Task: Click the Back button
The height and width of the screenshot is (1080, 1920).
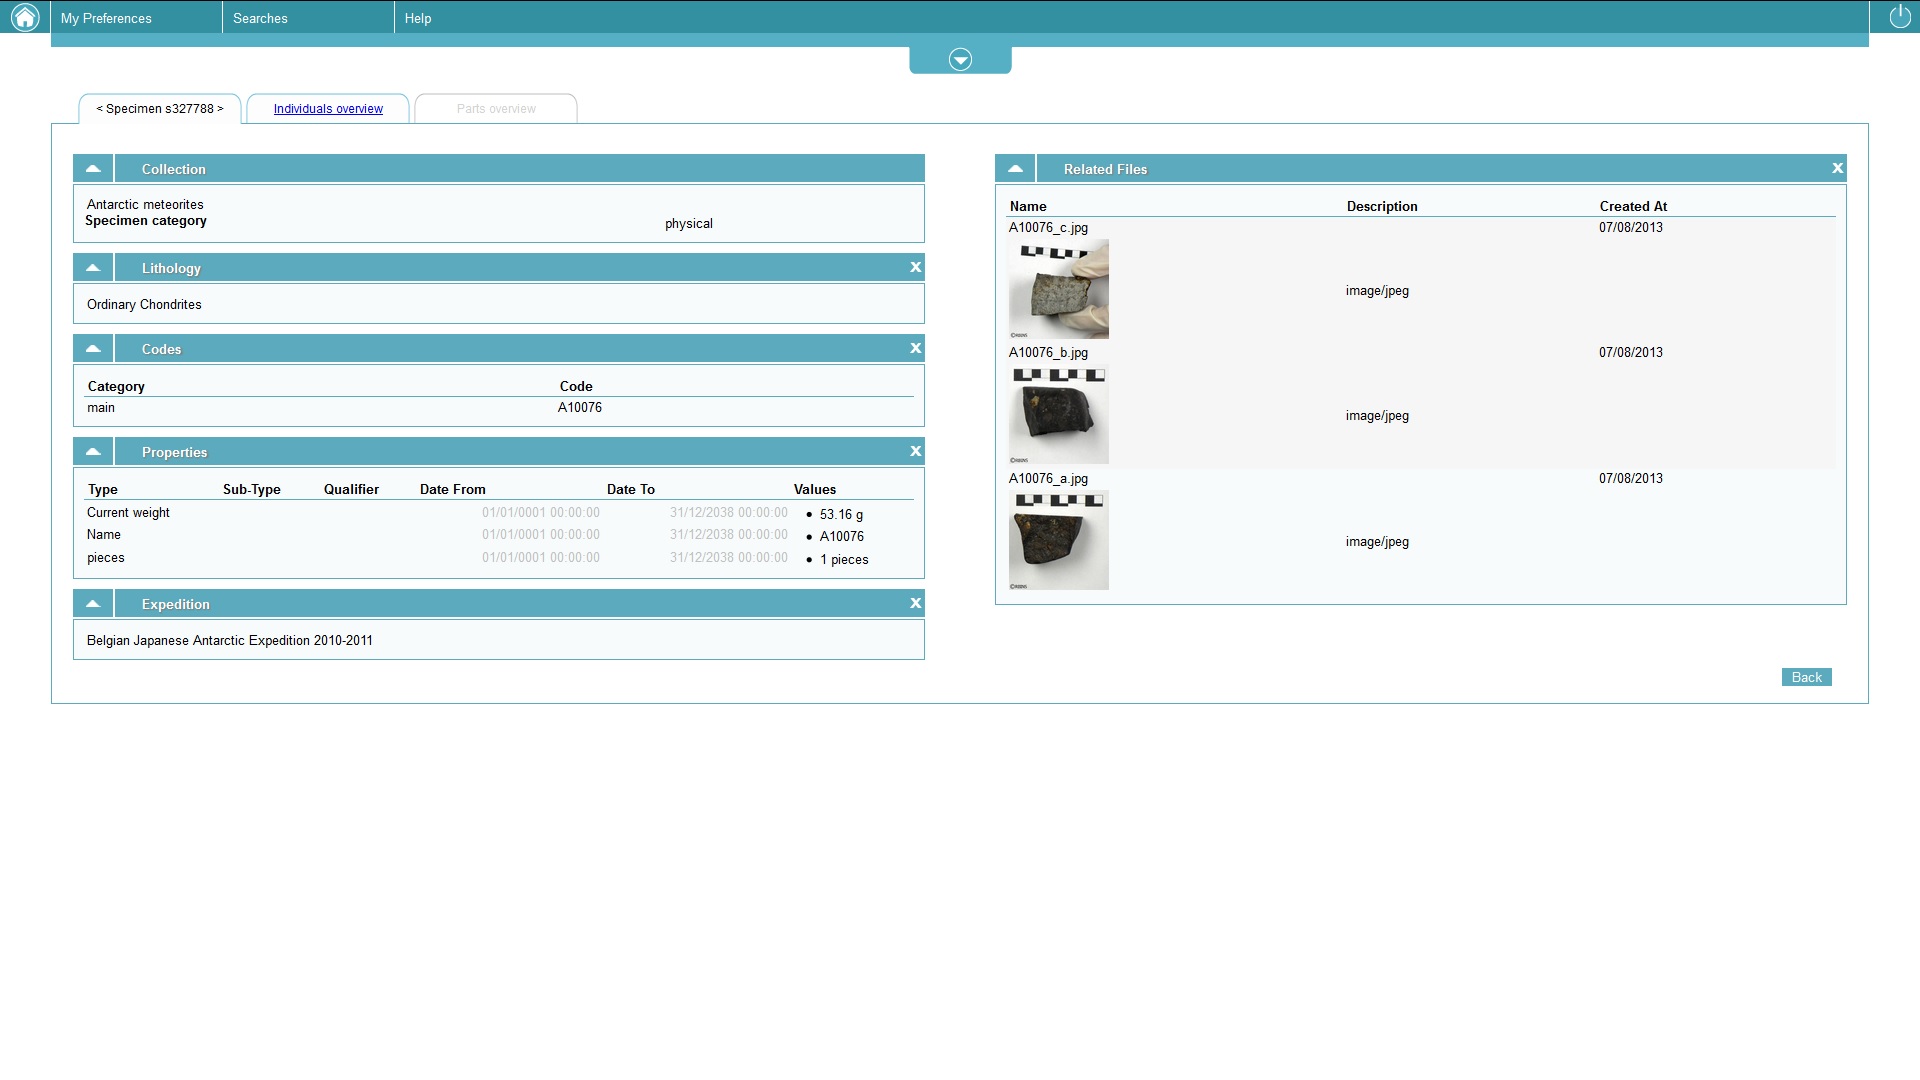Action: tap(1806, 677)
